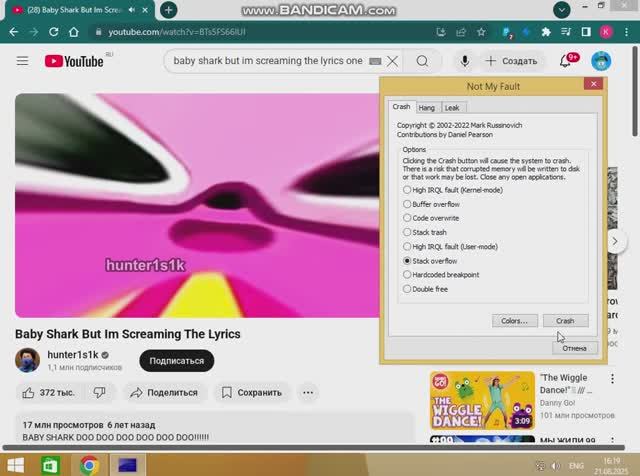Switch to the Leak tab

452,108
